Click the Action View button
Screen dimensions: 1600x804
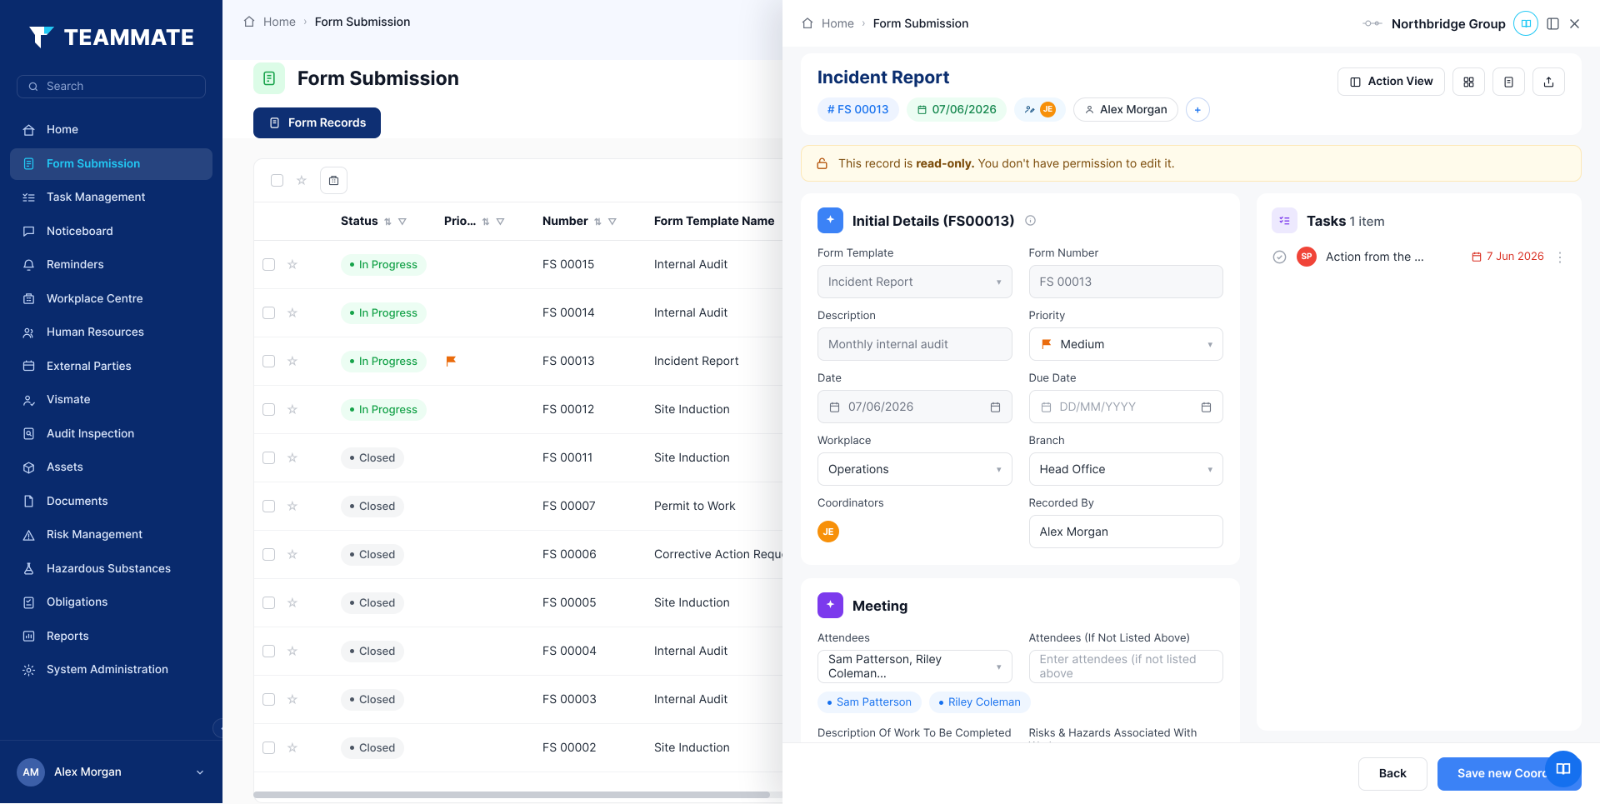click(1390, 82)
